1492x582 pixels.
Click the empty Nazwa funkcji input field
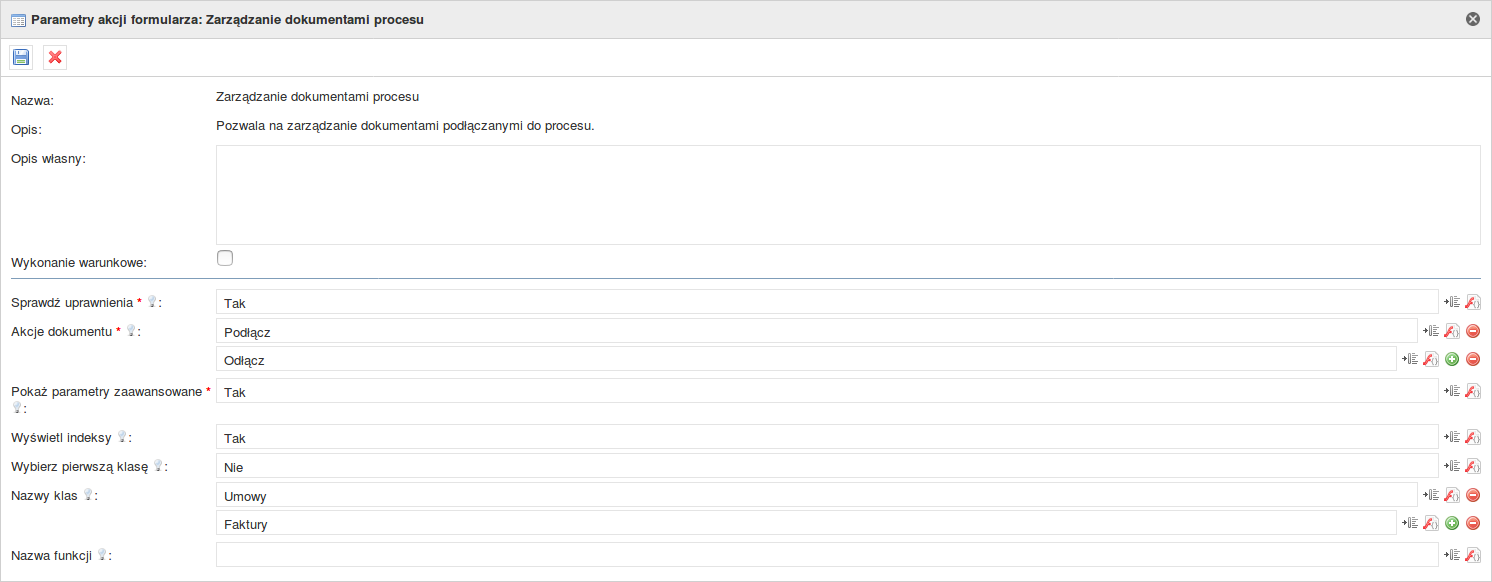coord(827,555)
